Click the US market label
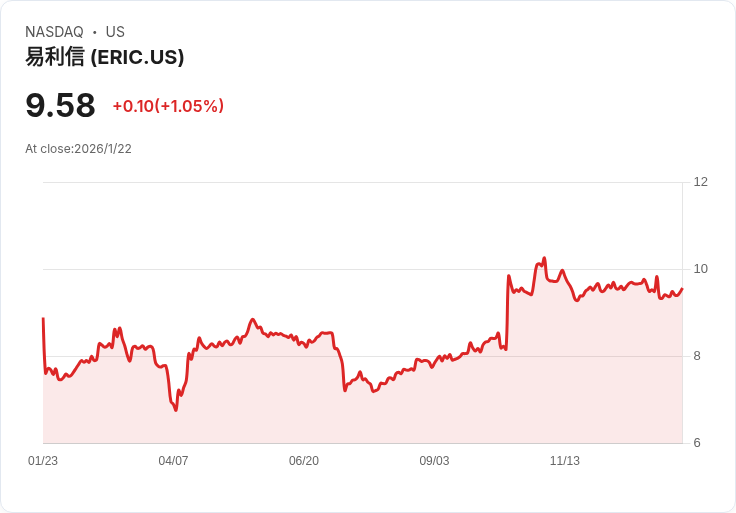736x513 pixels. [115, 32]
